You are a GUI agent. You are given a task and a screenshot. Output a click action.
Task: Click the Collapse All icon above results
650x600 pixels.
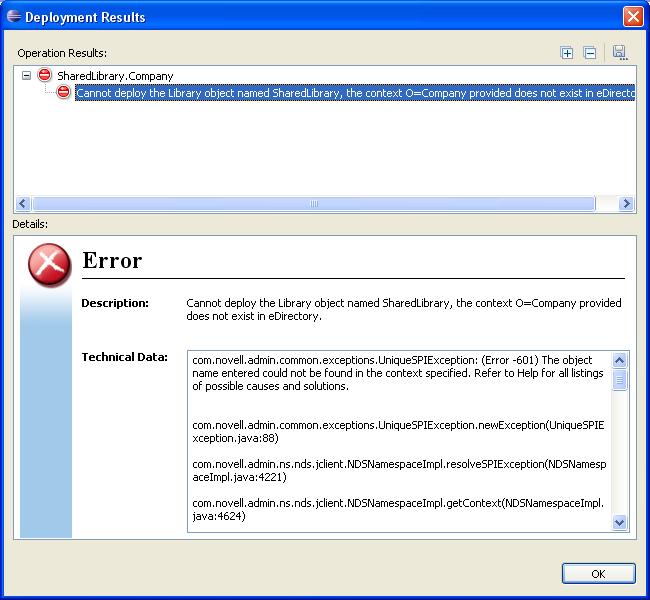(590, 53)
